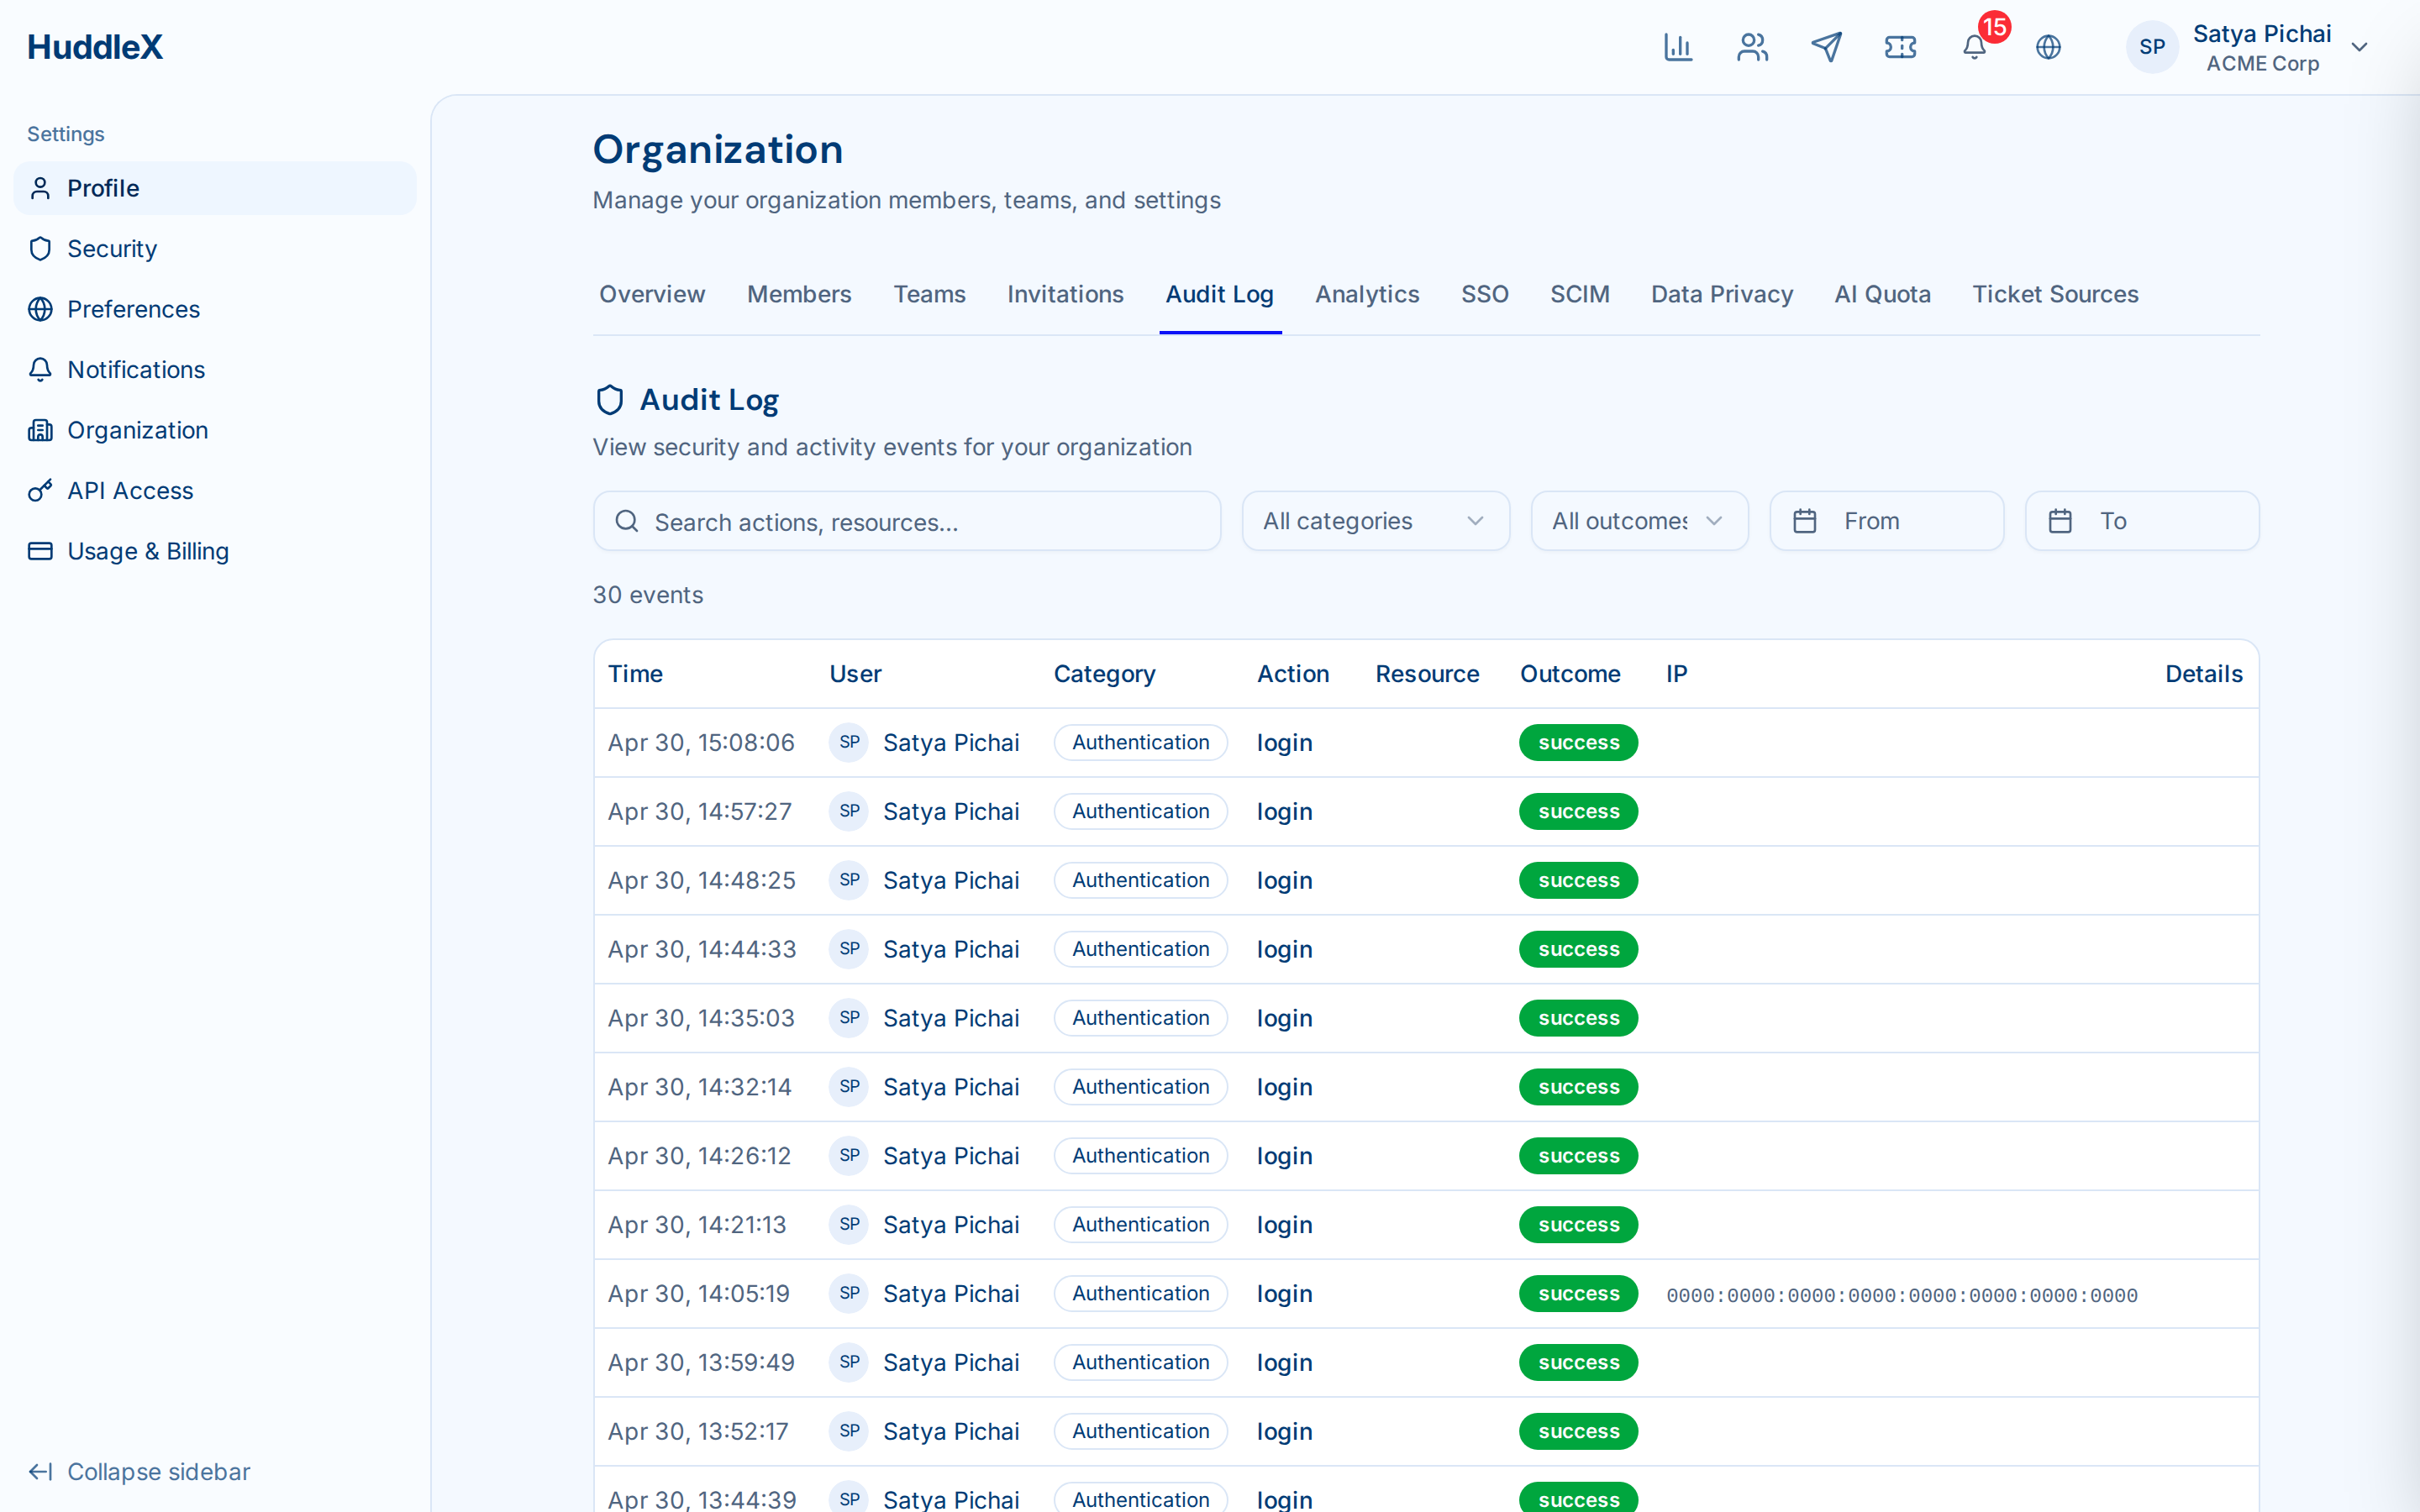
Task: Go to Preferences settings
Action: [x=215, y=309]
